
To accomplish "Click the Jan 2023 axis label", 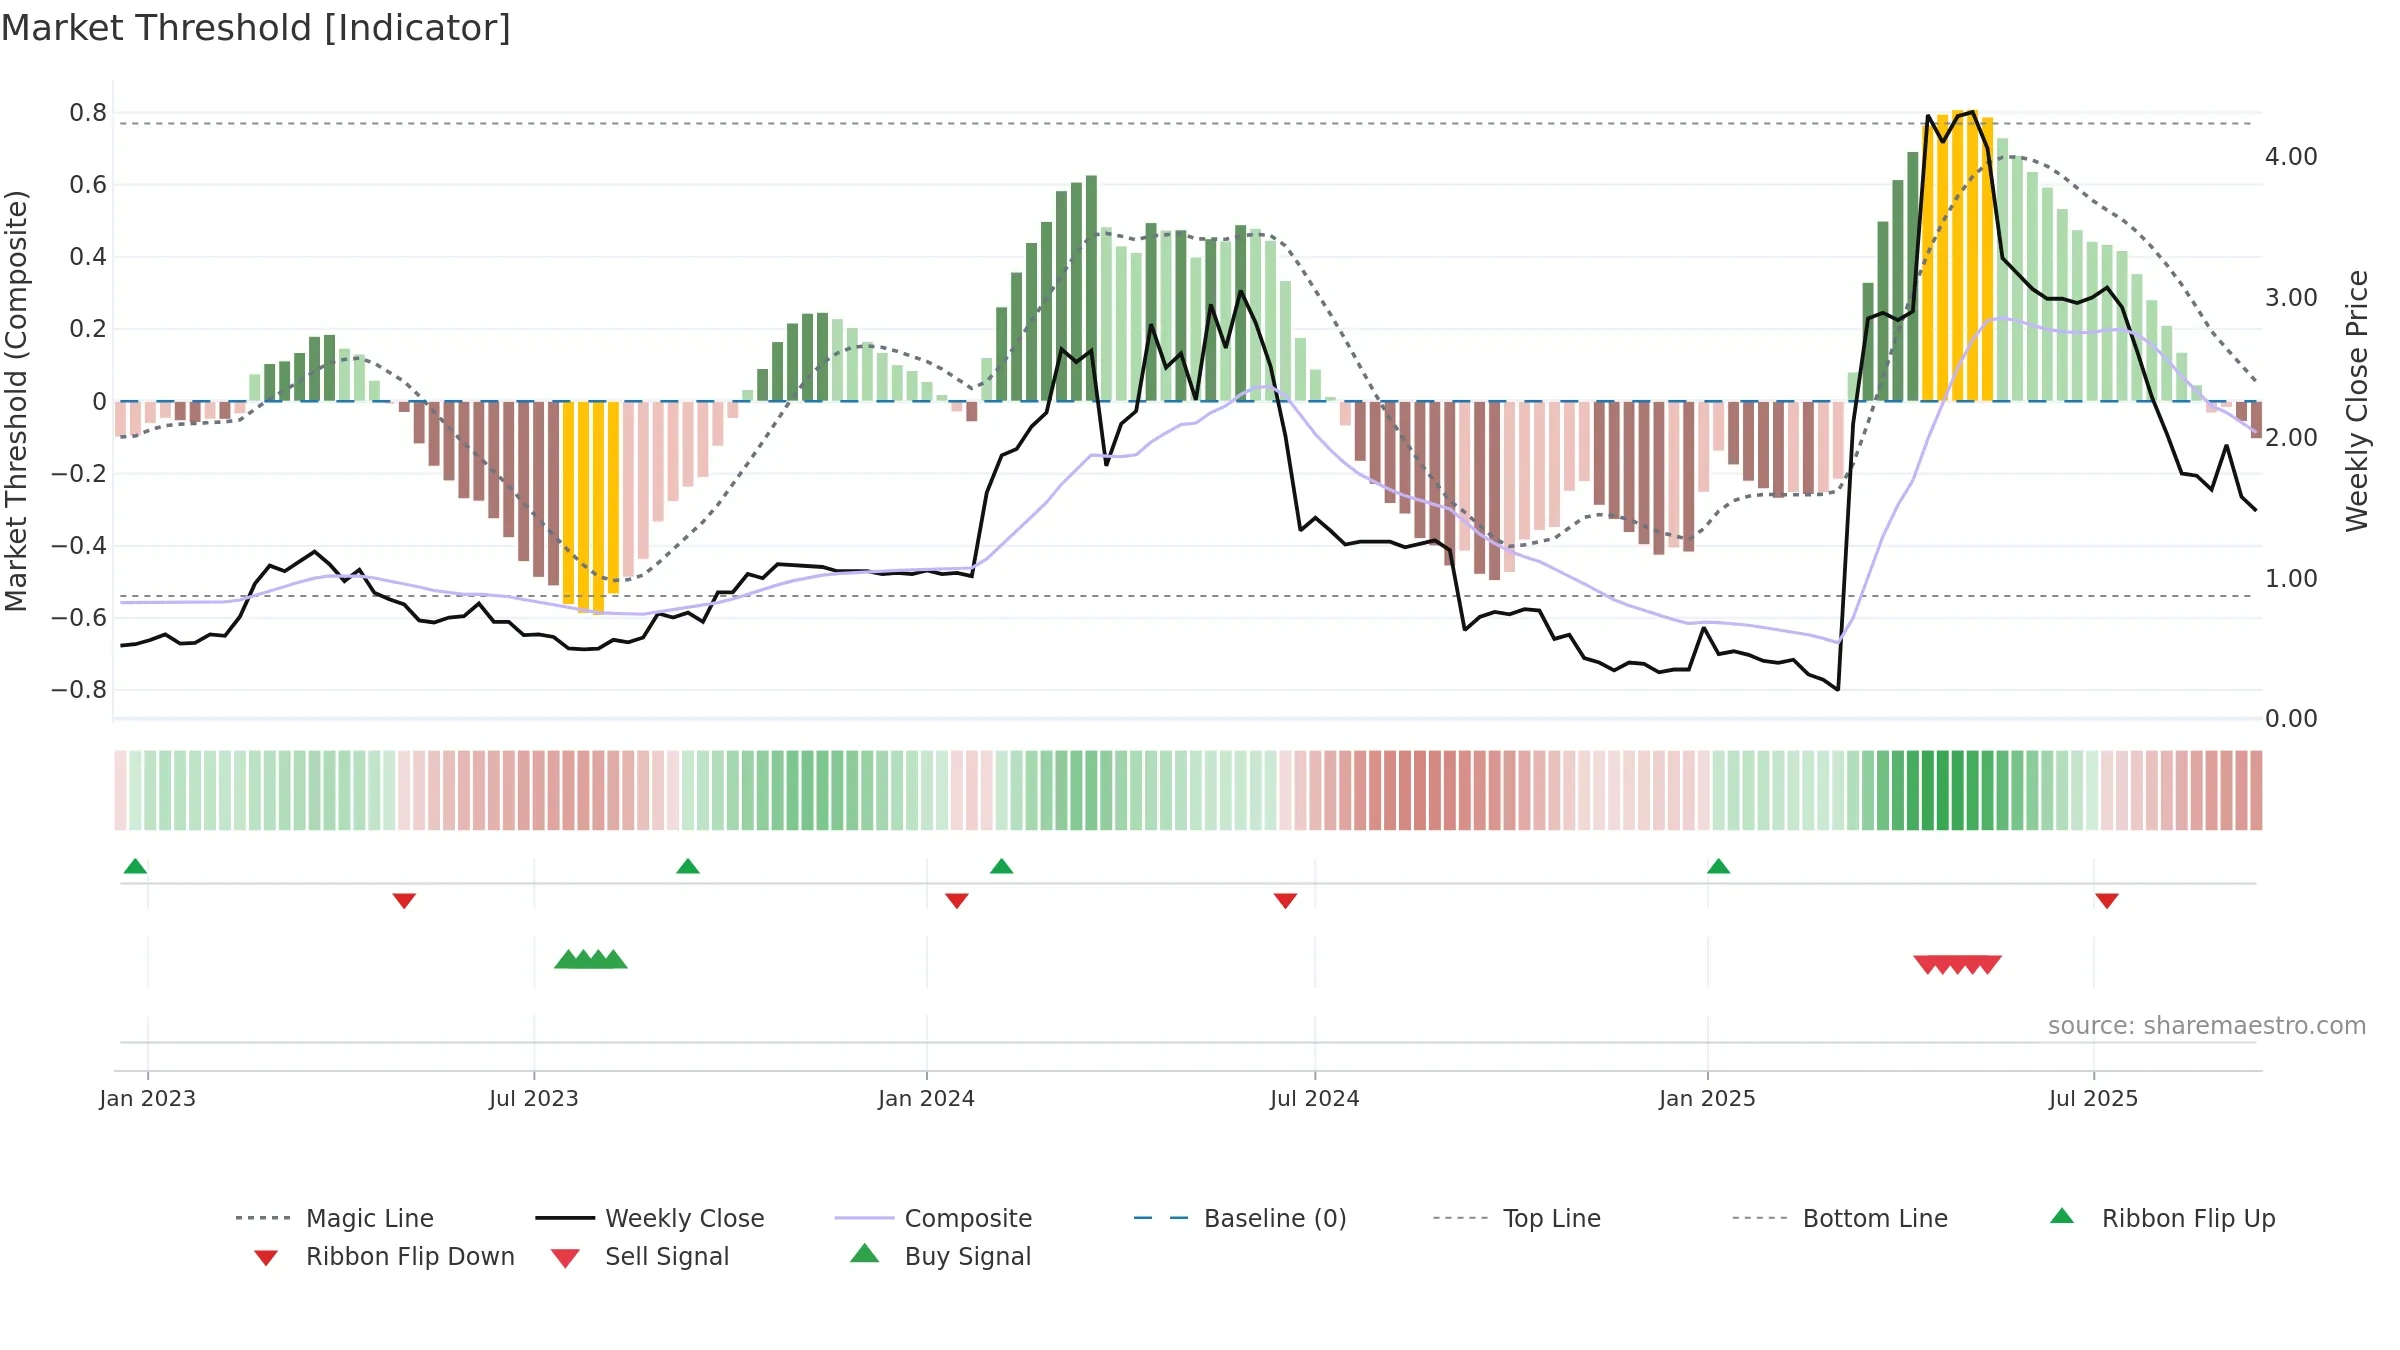I will [148, 1098].
